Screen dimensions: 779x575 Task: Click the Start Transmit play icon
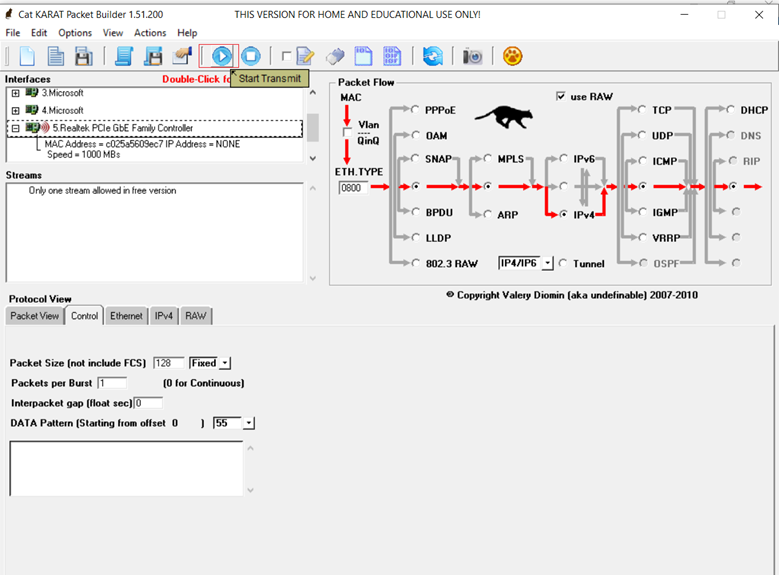pyautogui.click(x=219, y=56)
